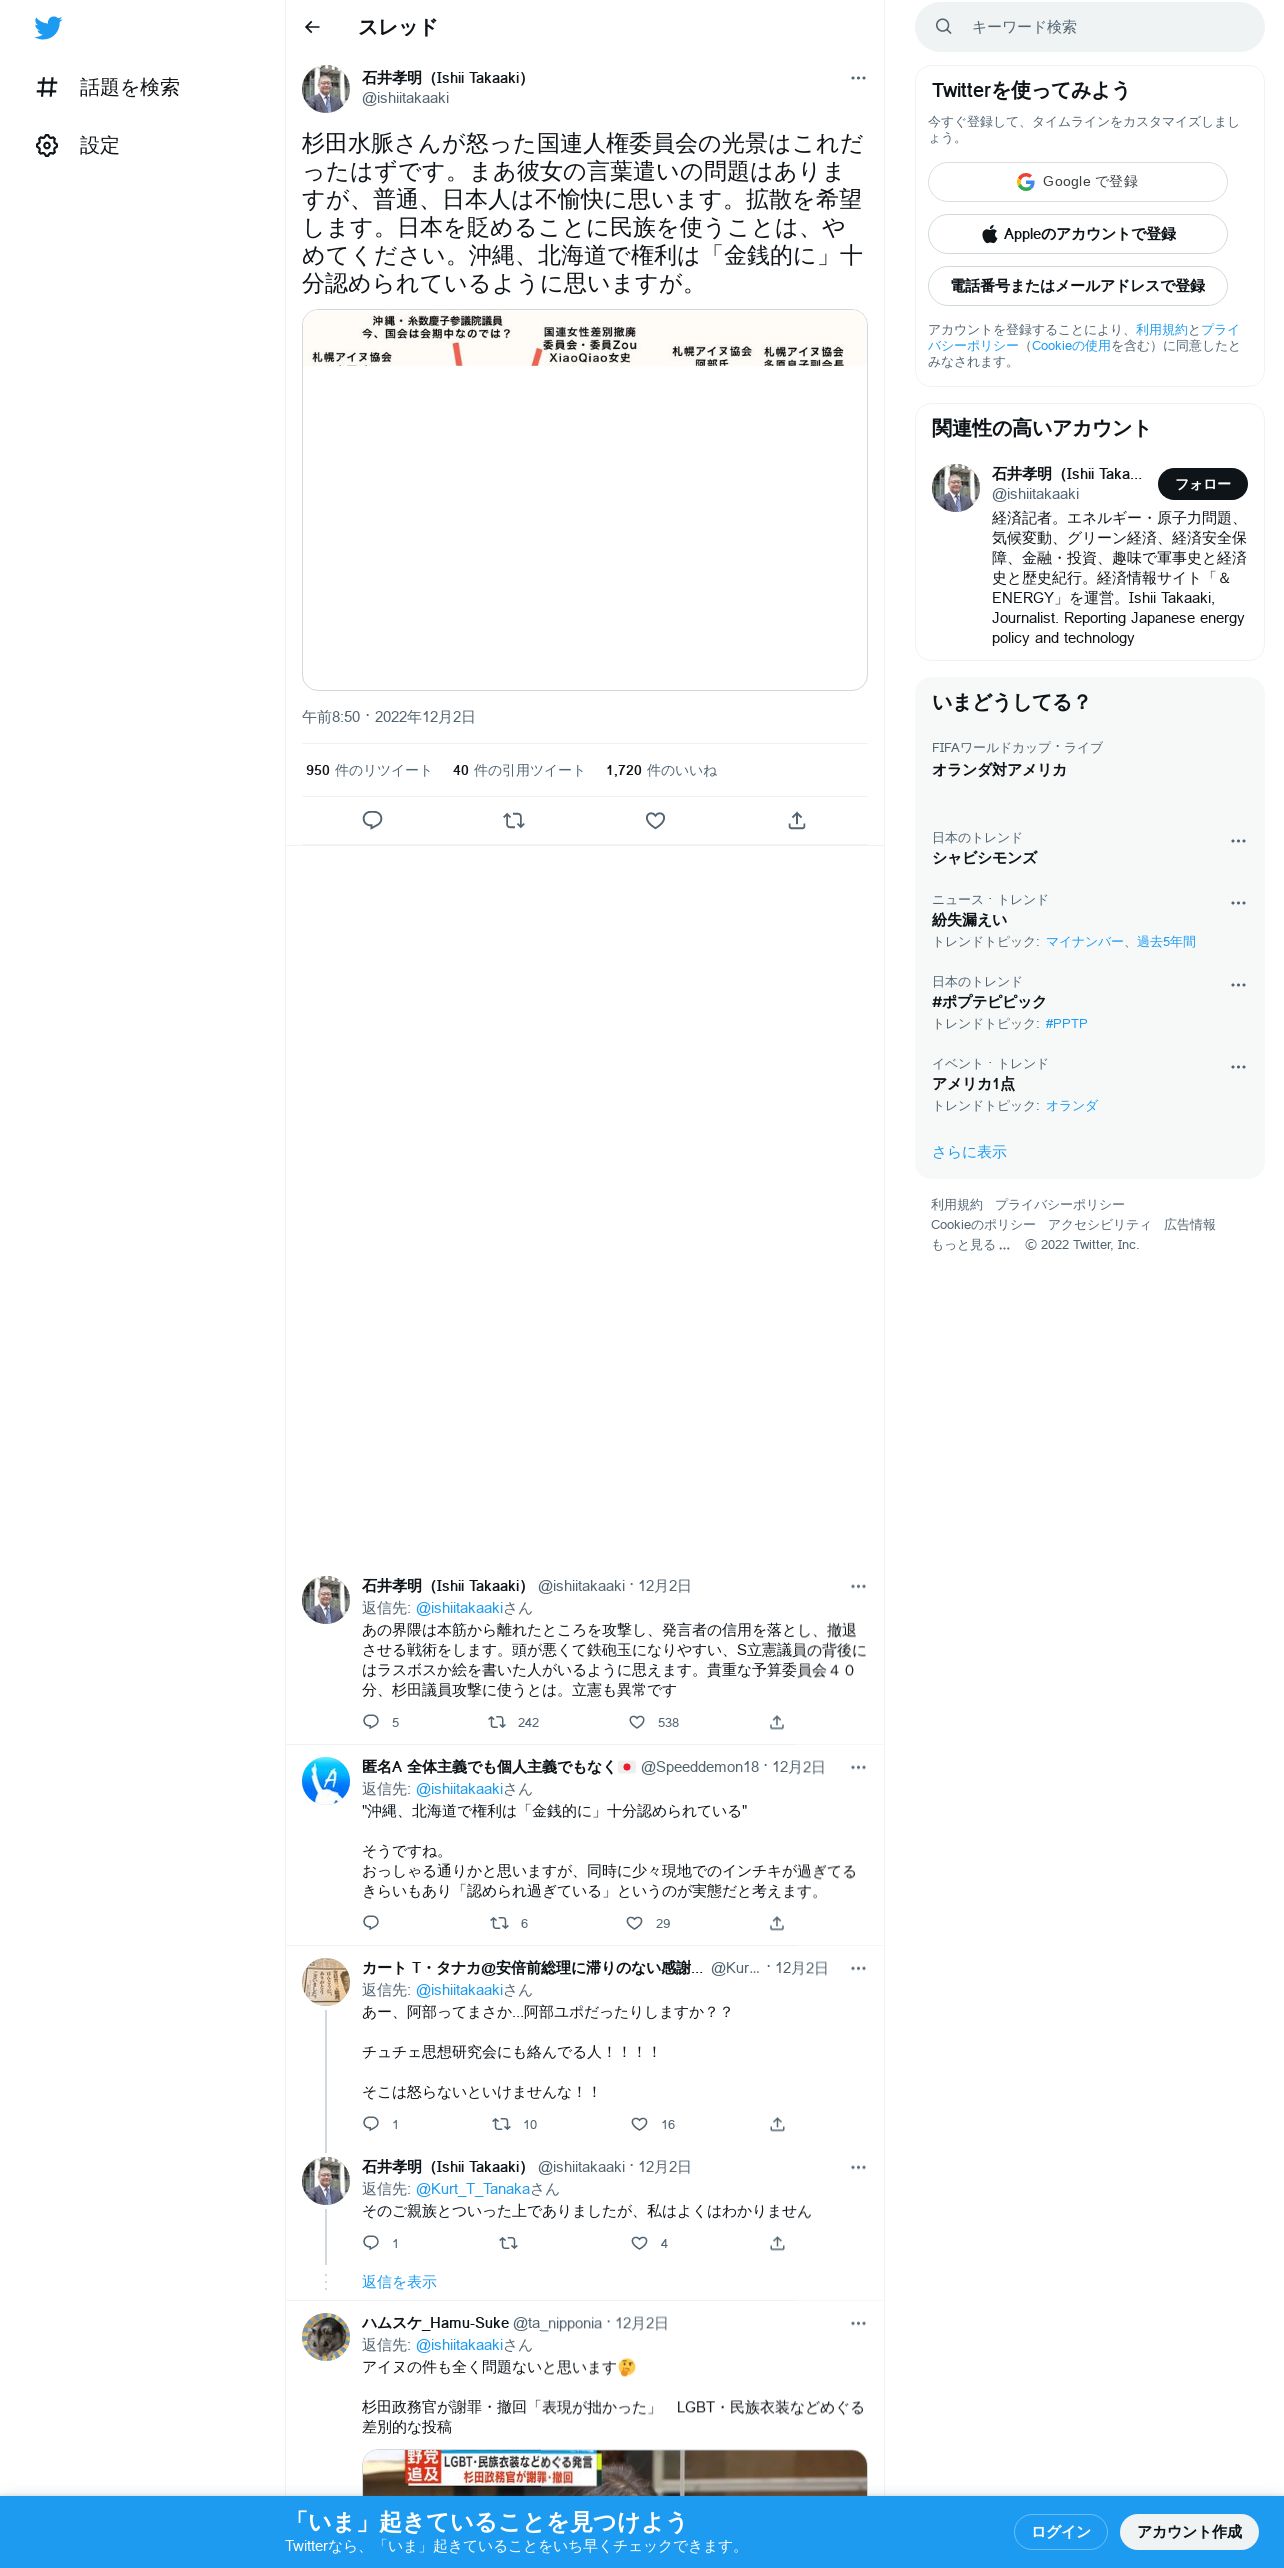Open ハムスケ_Hamu-Suke profile avatar
This screenshot has width=1284, height=2568.
pos(326,2337)
